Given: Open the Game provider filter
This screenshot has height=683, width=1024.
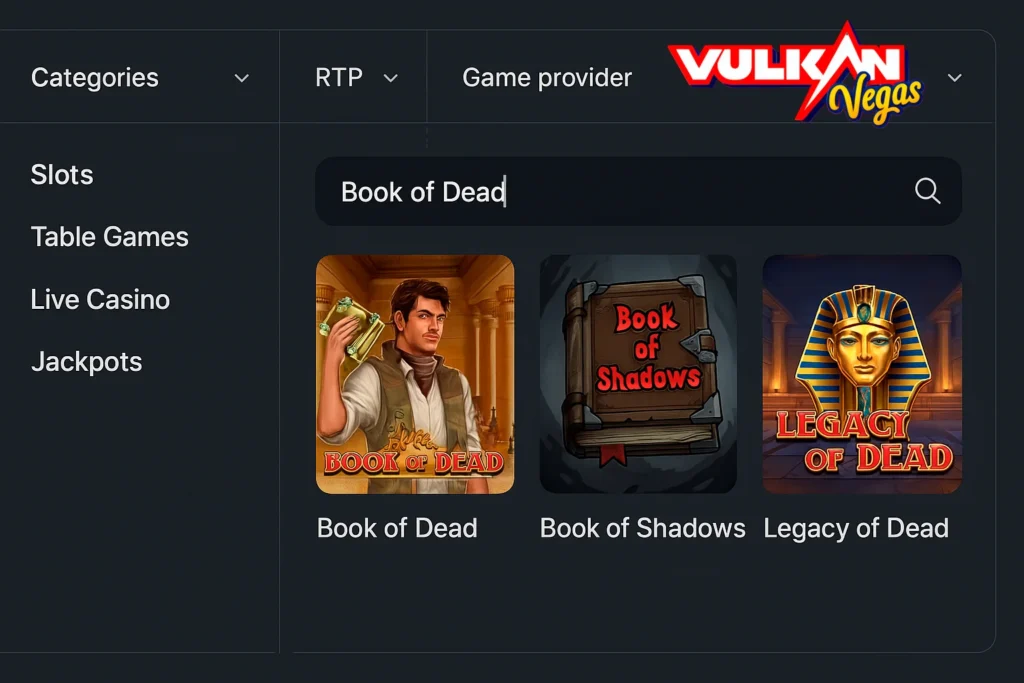Looking at the screenshot, I should [x=547, y=78].
